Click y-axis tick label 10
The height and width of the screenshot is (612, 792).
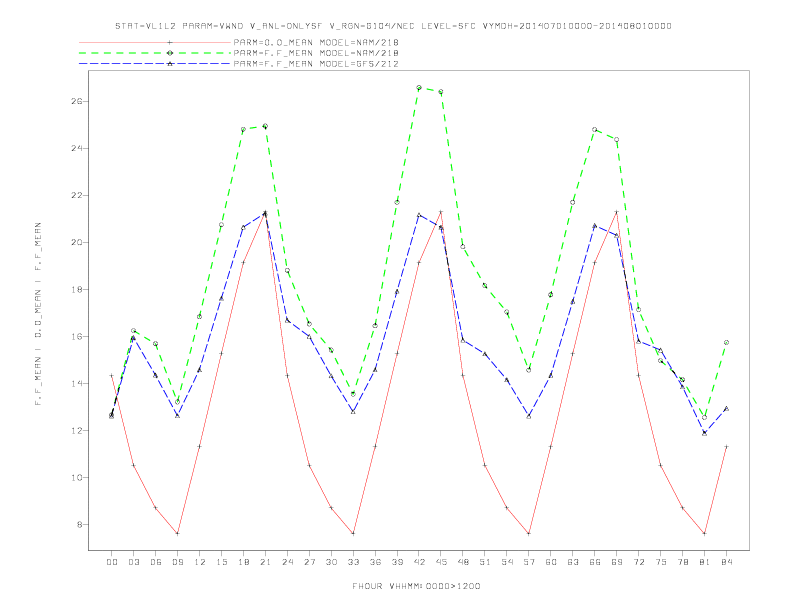click(x=77, y=478)
